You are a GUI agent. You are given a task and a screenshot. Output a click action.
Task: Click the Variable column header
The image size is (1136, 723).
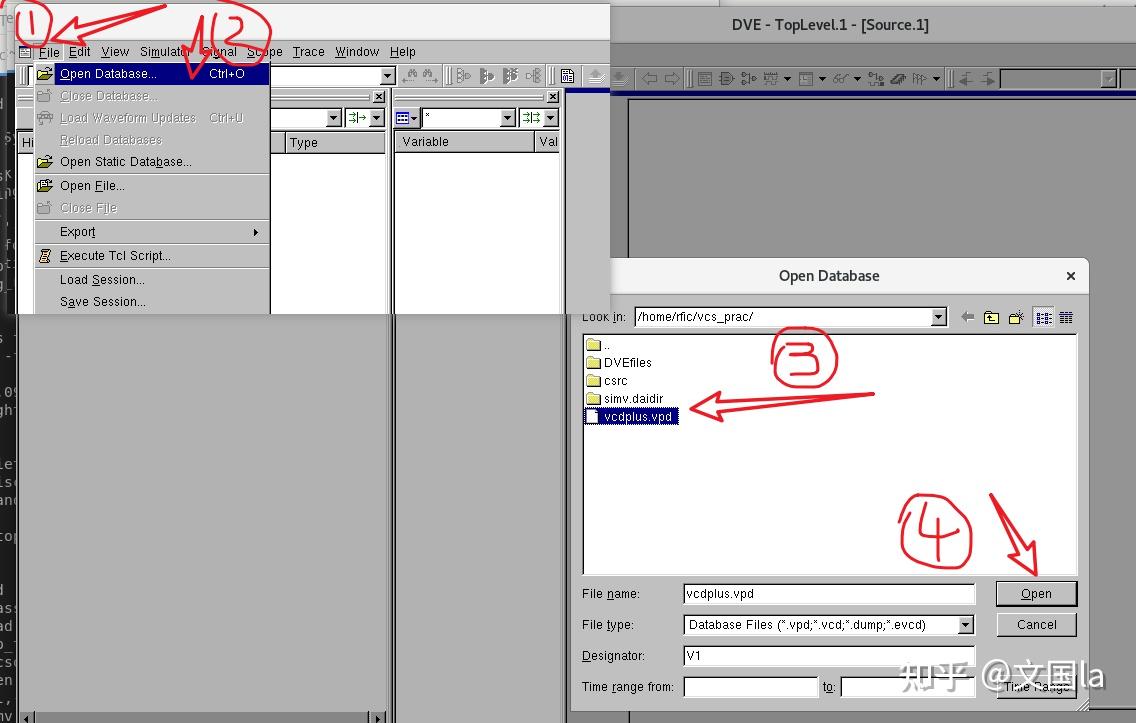464,142
